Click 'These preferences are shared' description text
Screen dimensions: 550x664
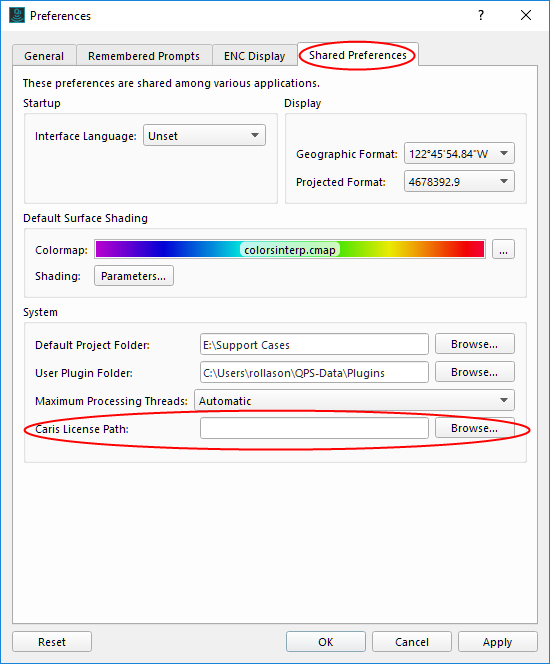(x=171, y=83)
